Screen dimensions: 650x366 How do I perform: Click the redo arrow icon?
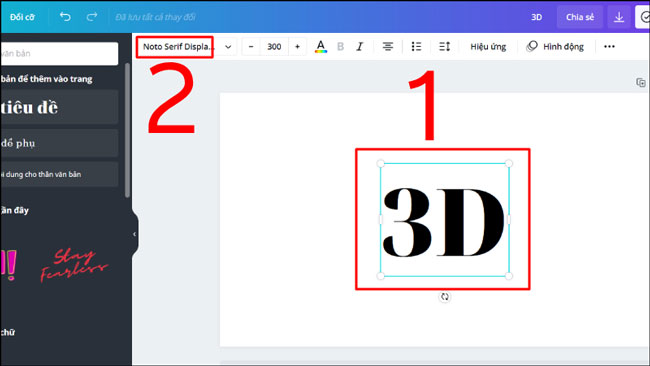pyautogui.click(x=92, y=17)
